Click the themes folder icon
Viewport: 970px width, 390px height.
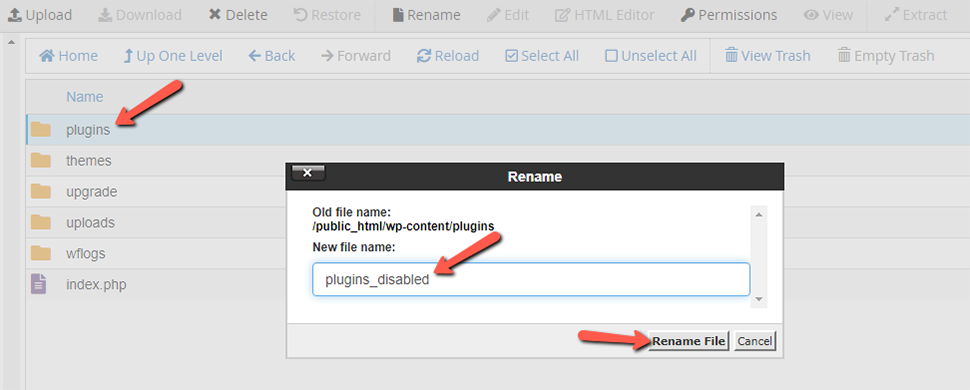point(41,160)
